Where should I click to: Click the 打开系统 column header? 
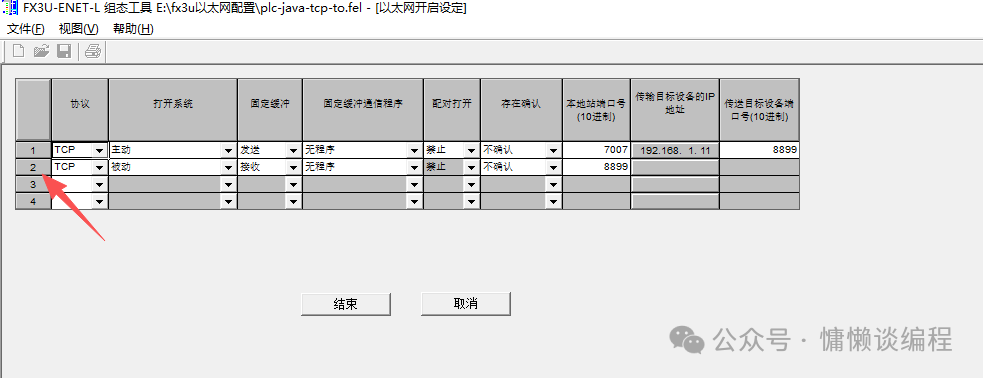tap(173, 110)
